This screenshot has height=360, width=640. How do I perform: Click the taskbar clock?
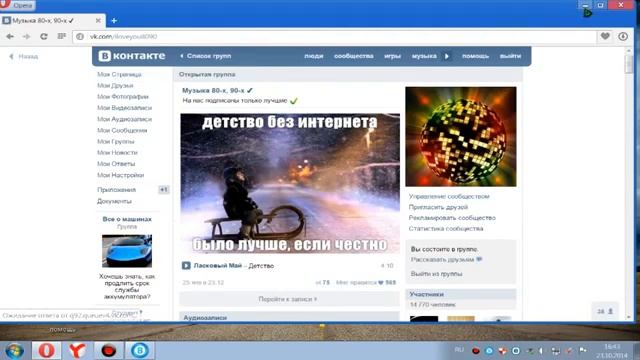612,351
